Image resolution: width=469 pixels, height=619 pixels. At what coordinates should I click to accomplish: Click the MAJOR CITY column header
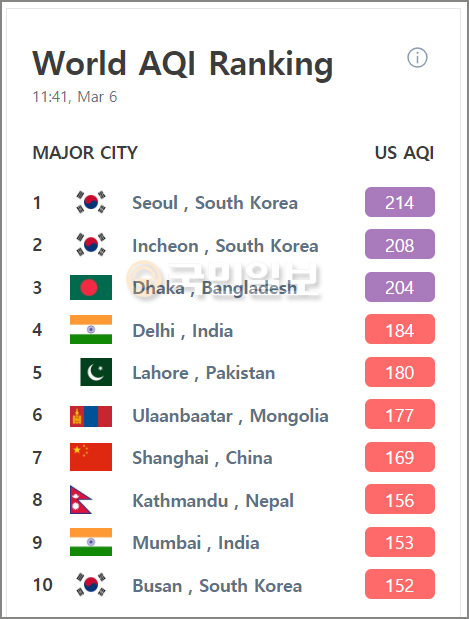[x=85, y=153]
